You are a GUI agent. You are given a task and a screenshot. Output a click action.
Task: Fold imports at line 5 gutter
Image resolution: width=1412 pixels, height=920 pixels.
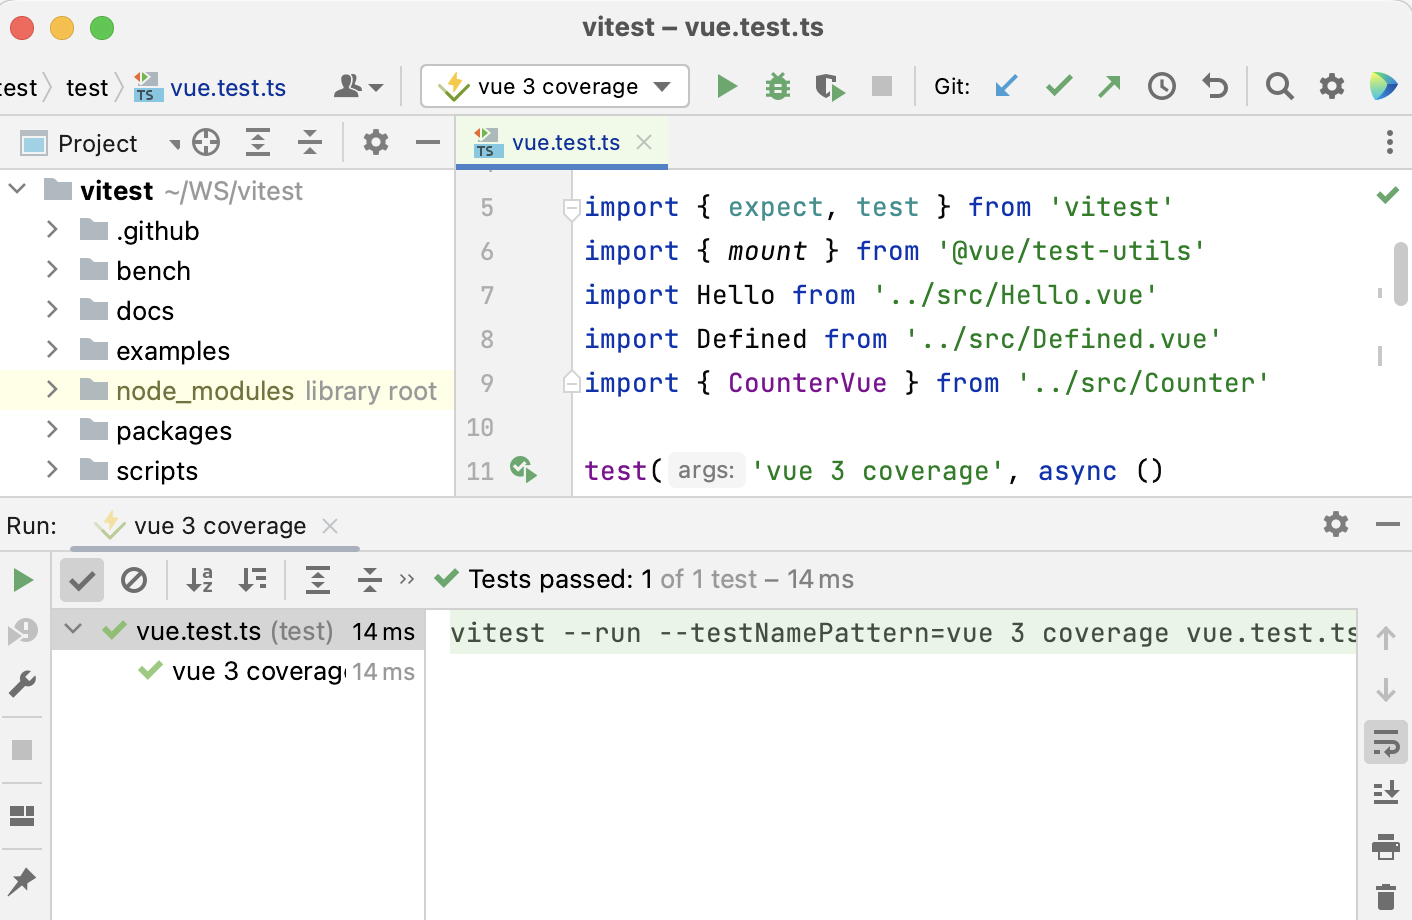click(571, 209)
